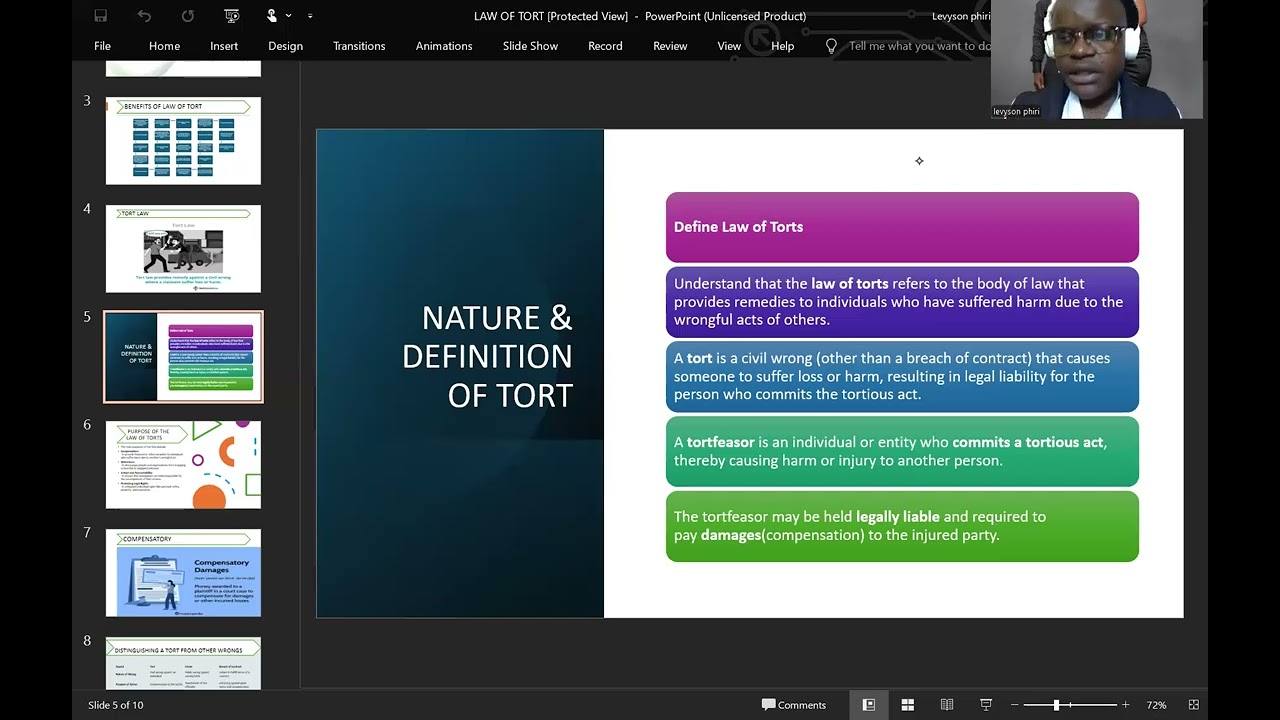Click Fit slide to current window icon
Image resolution: width=1280 pixels, height=720 pixels.
pyautogui.click(x=1193, y=705)
